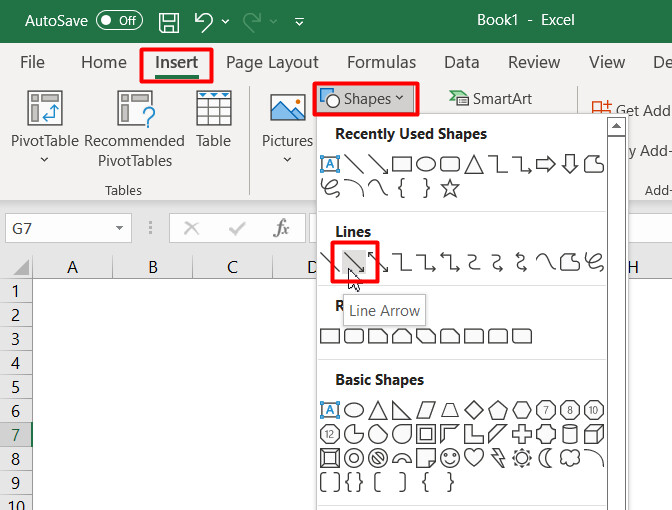Open the Formulas tab
The width and height of the screenshot is (672, 510).
pos(381,63)
